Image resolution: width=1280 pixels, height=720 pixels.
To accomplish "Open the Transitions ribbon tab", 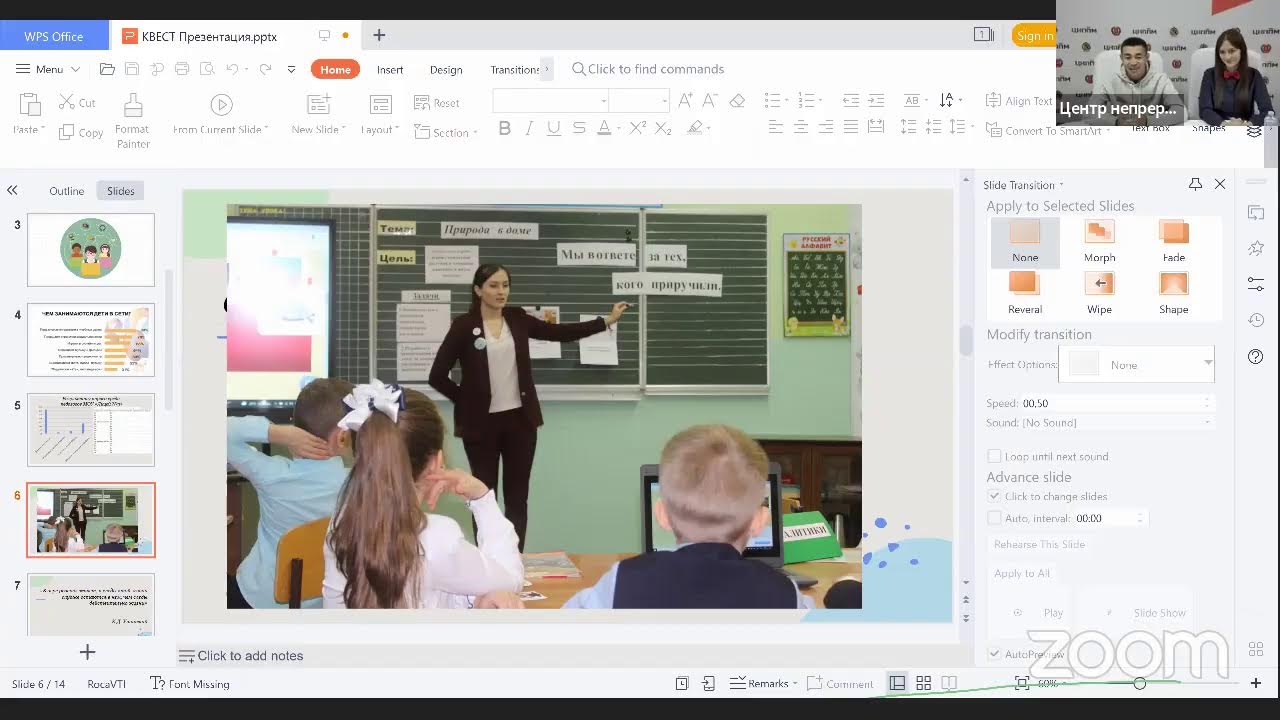I will click(514, 69).
